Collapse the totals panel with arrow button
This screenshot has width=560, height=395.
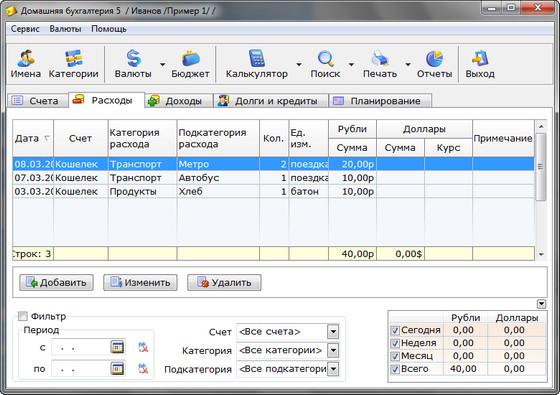click(541, 304)
